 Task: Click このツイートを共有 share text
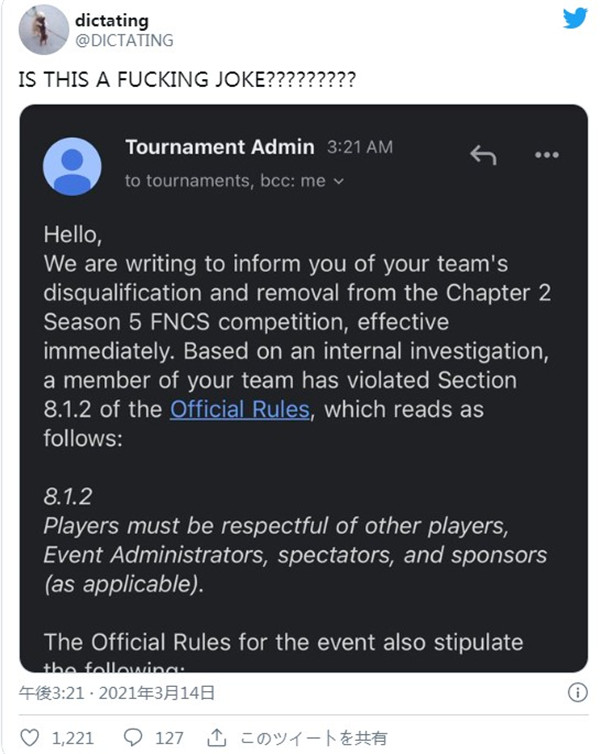313,738
